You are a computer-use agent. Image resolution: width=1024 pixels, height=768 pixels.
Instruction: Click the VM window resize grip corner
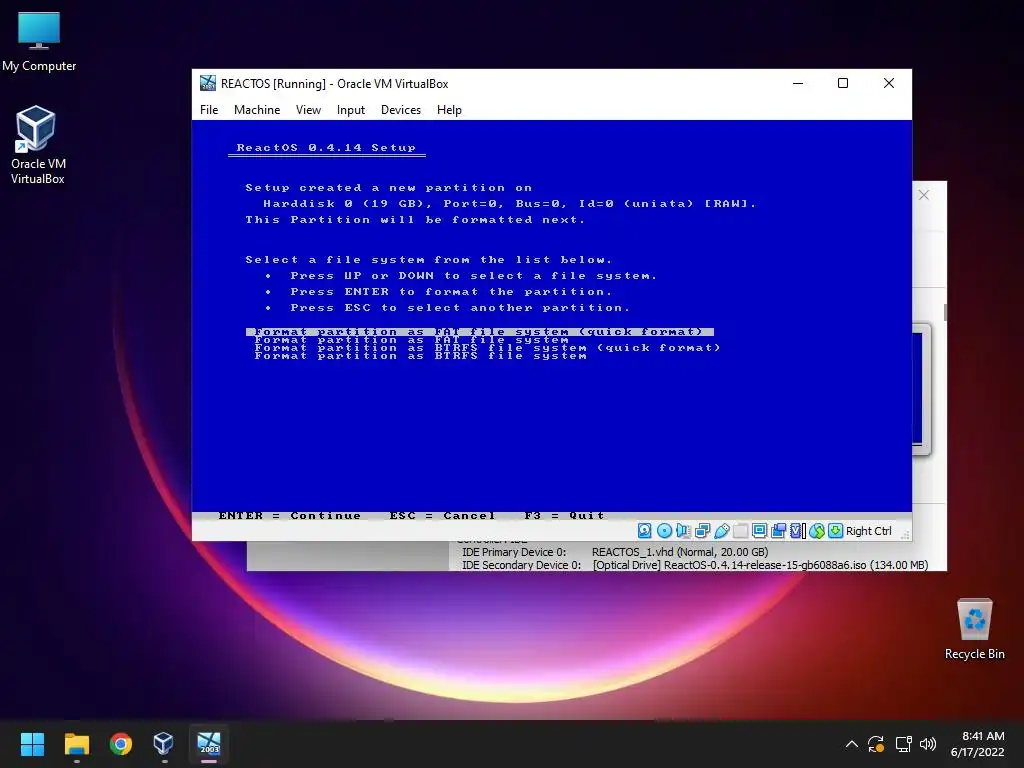pos(905,534)
